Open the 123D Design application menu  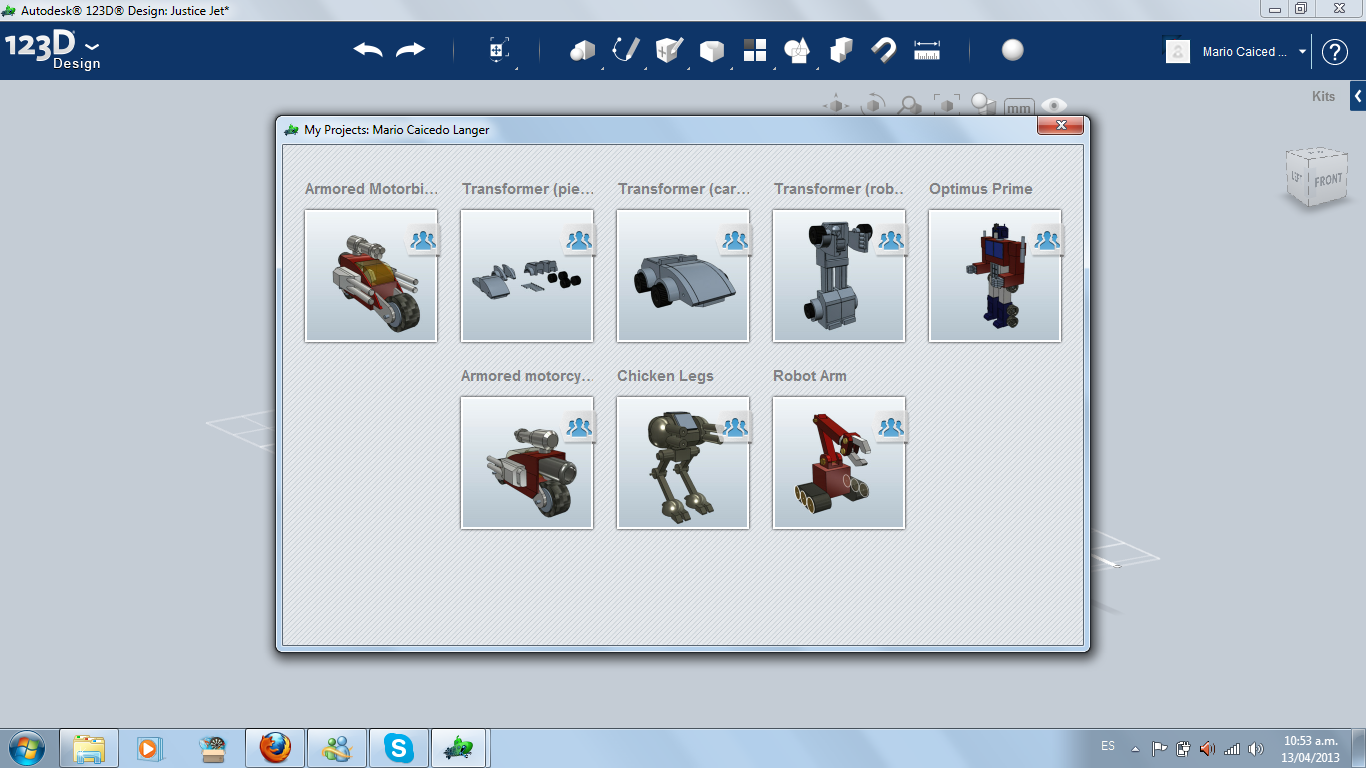pos(52,50)
